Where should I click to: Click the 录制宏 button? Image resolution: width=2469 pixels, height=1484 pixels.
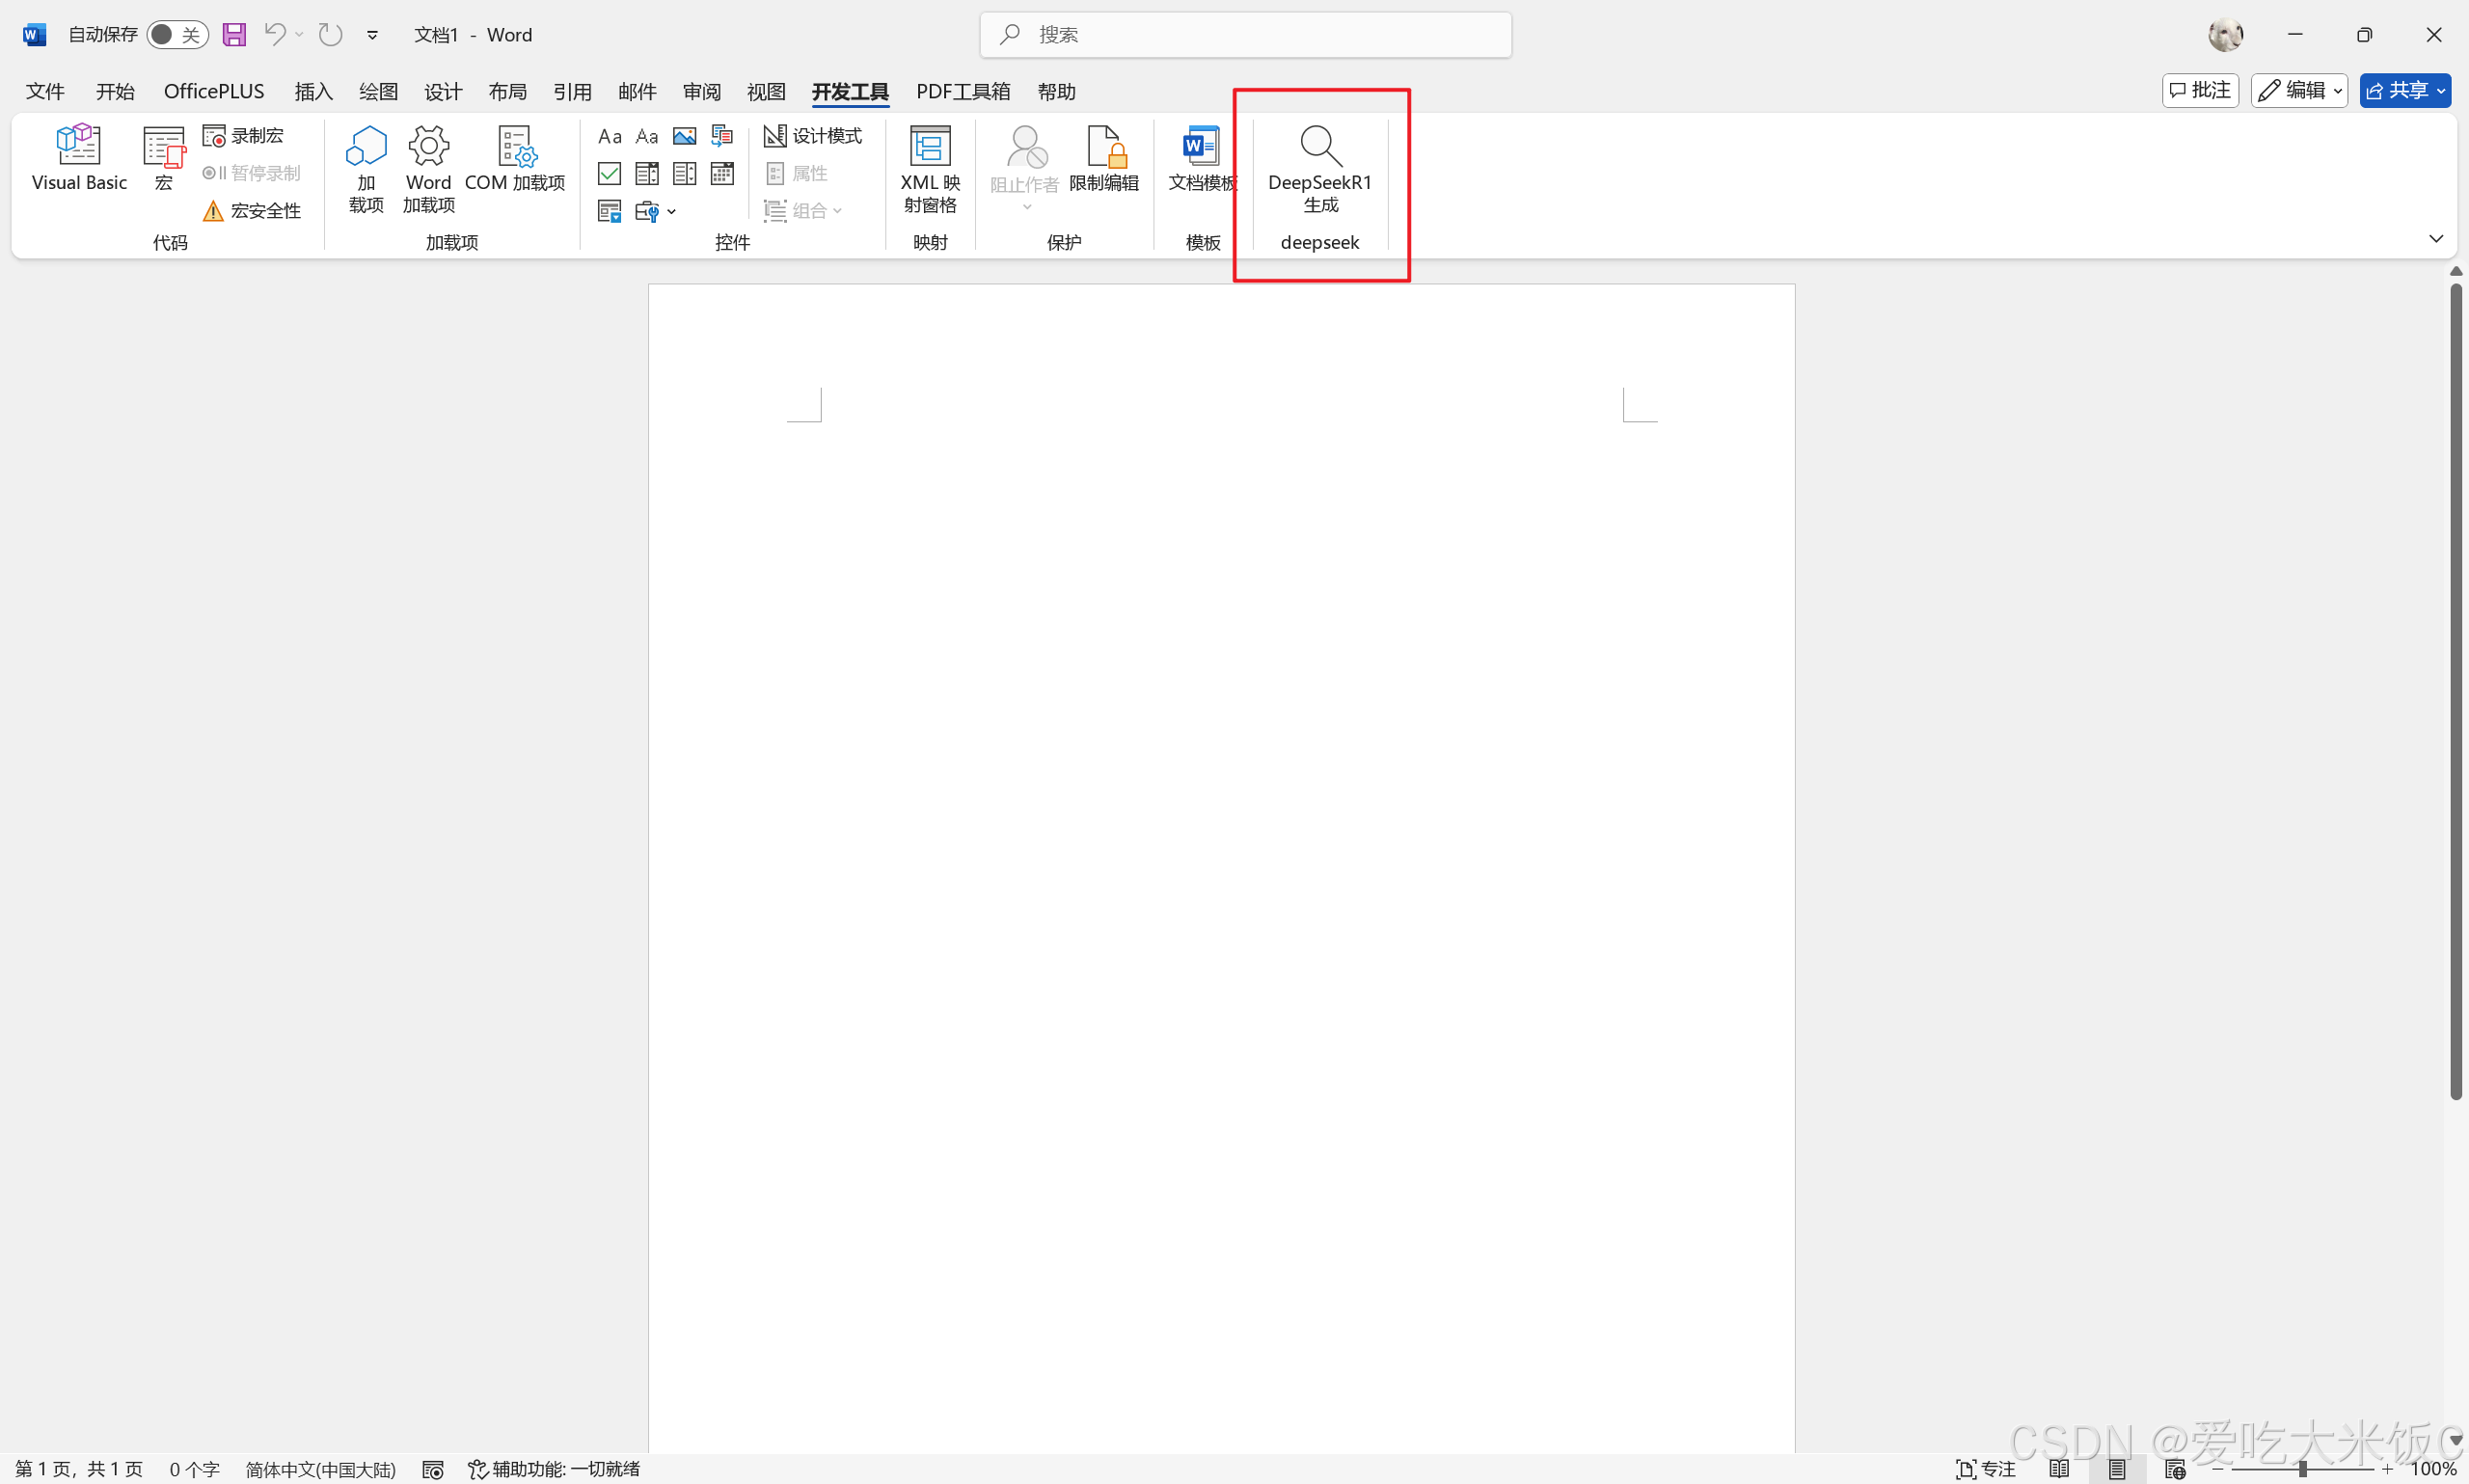point(243,136)
